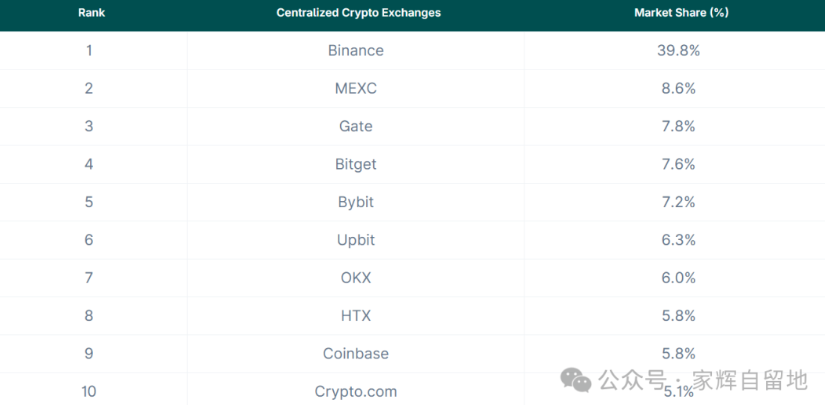The width and height of the screenshot is (825, 405).
Task: Open the Coinbase exchange entry
Action: 355,354
